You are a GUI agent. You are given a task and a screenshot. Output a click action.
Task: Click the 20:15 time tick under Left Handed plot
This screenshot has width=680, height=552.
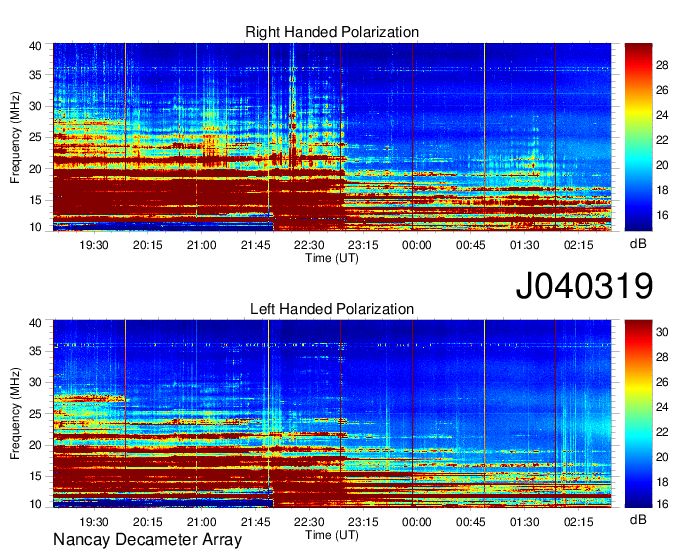147,522
